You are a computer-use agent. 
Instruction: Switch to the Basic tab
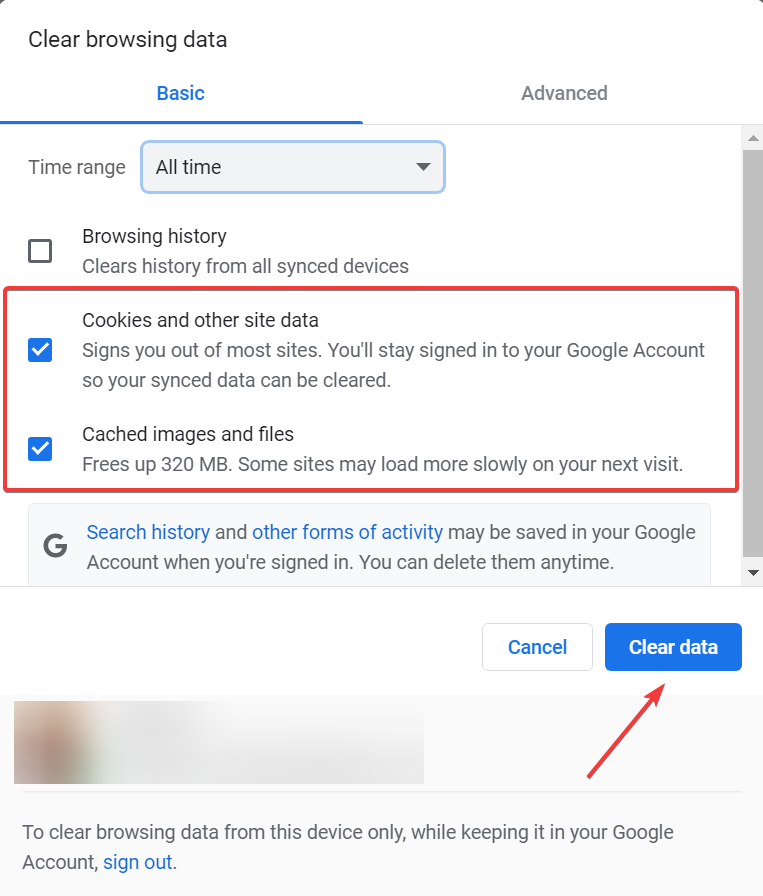coord(181,93)
